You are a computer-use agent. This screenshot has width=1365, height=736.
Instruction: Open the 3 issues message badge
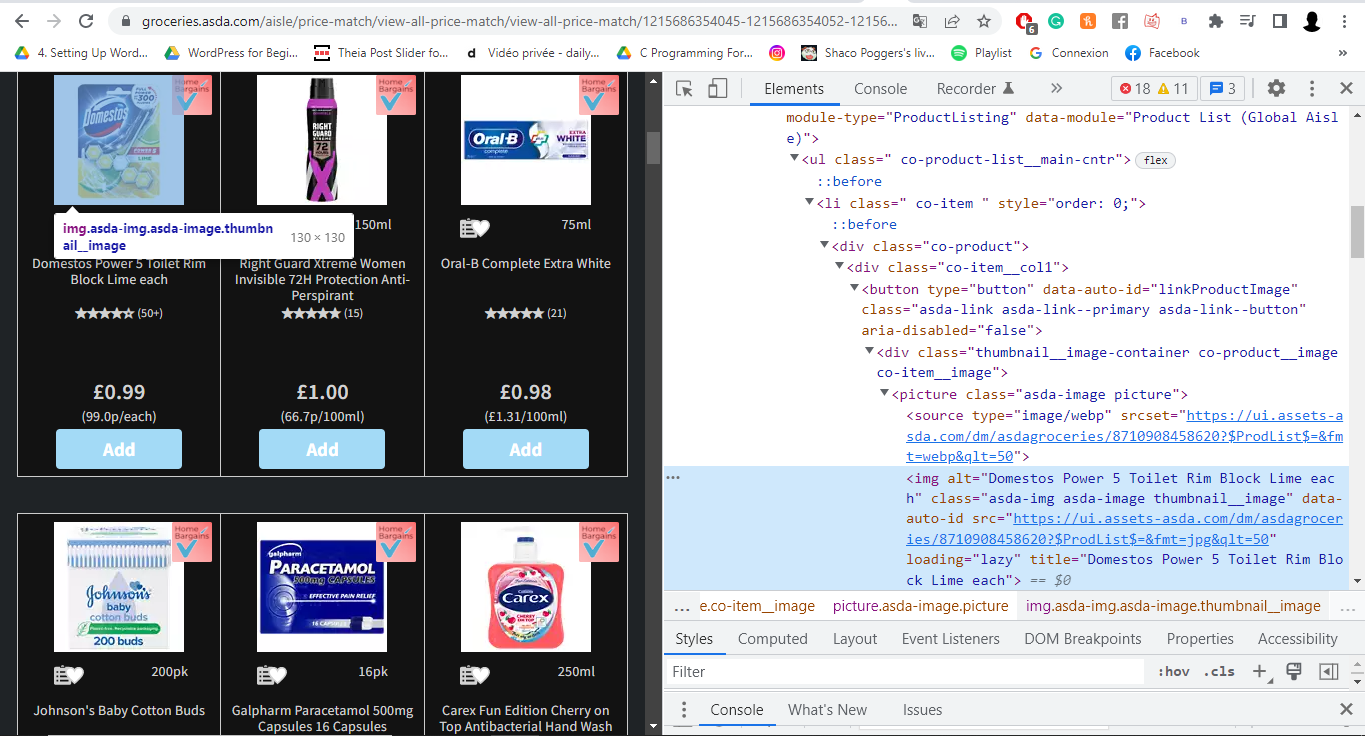pos(1222,89)
